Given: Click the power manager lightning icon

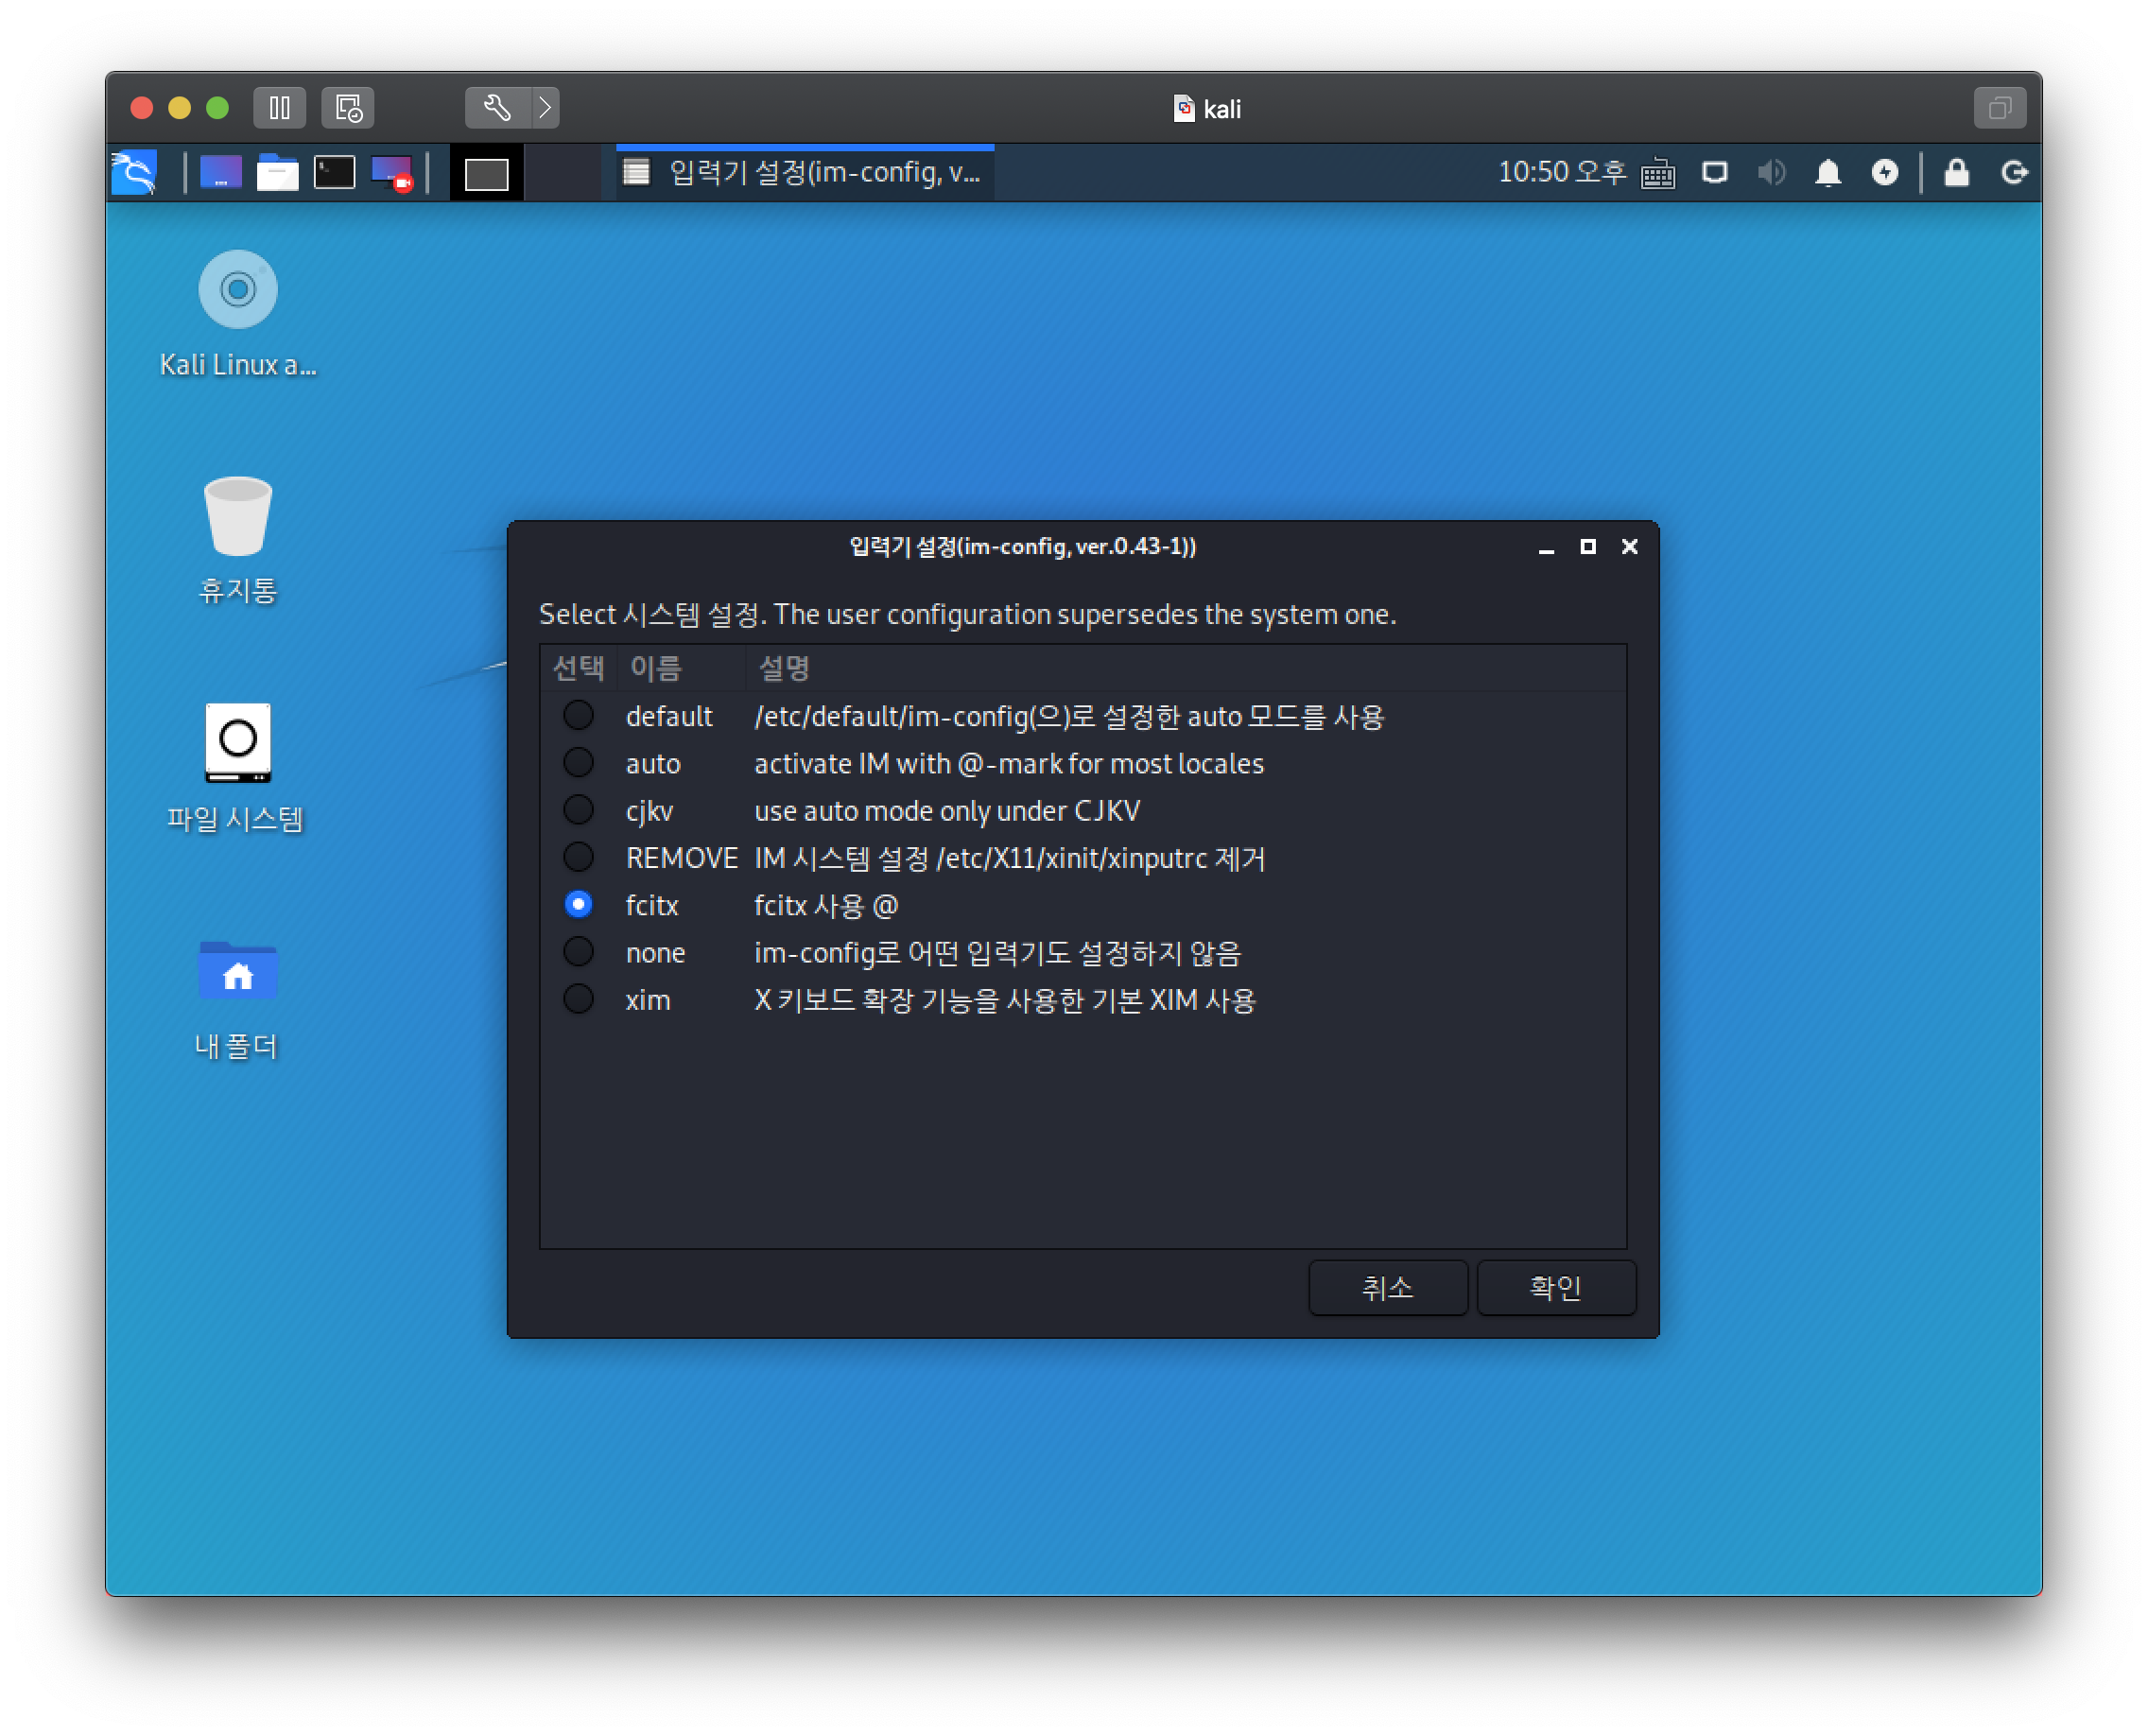Looking at the screenshot, I should tap(1885, 173).
